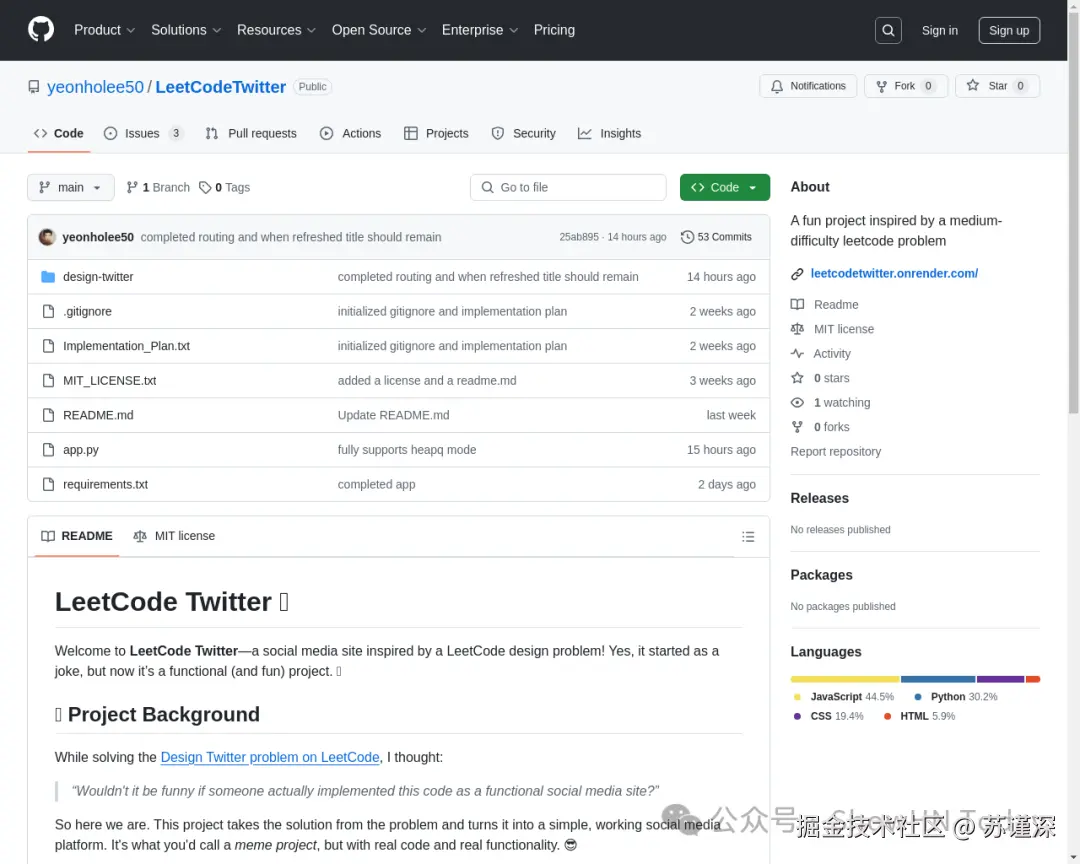This screenshot has width=1080, height=864.
Task: Expand the Product menu
Action: [105, 30]
